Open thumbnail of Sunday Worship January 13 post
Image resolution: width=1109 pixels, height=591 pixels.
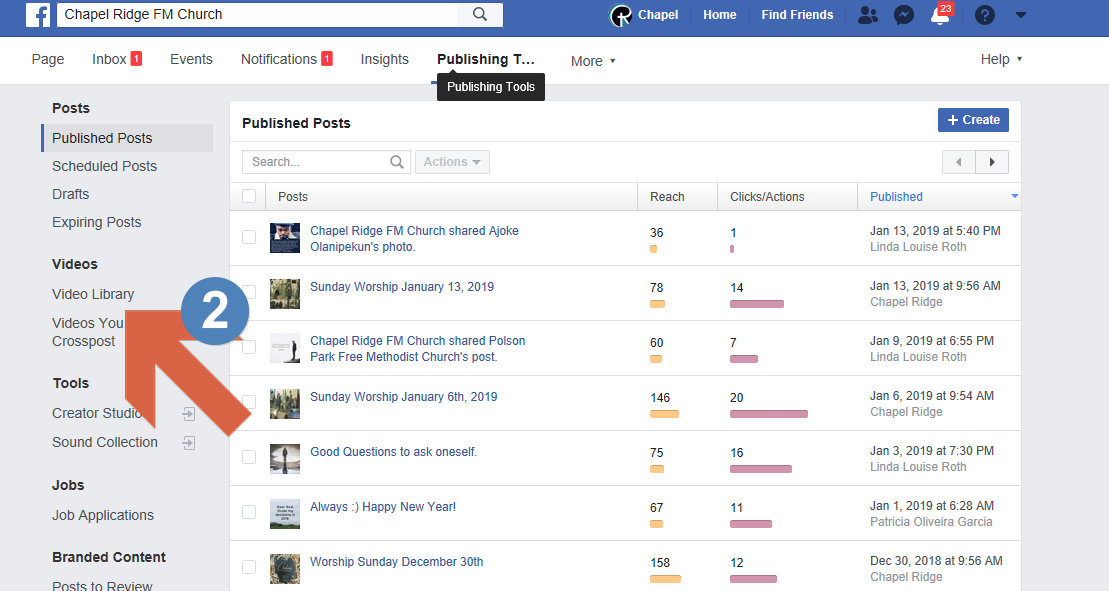pyautogui.click(x=285, y=293)
